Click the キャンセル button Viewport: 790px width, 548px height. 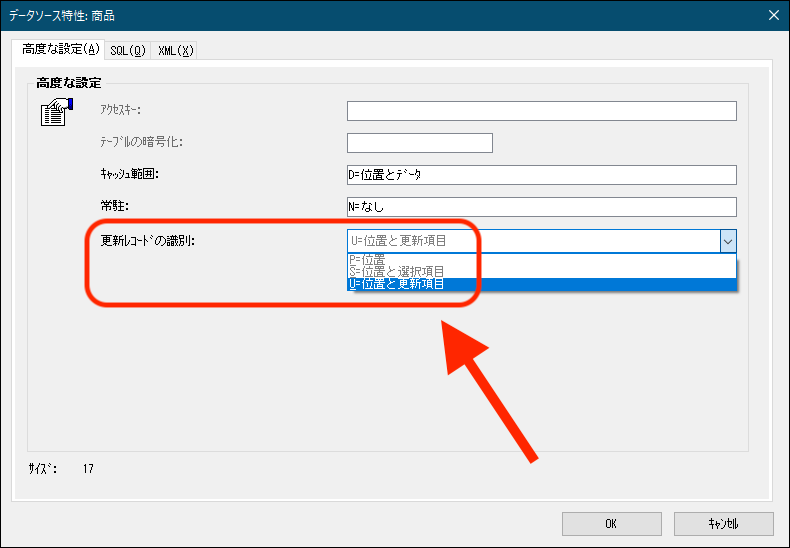coord(723,523)
